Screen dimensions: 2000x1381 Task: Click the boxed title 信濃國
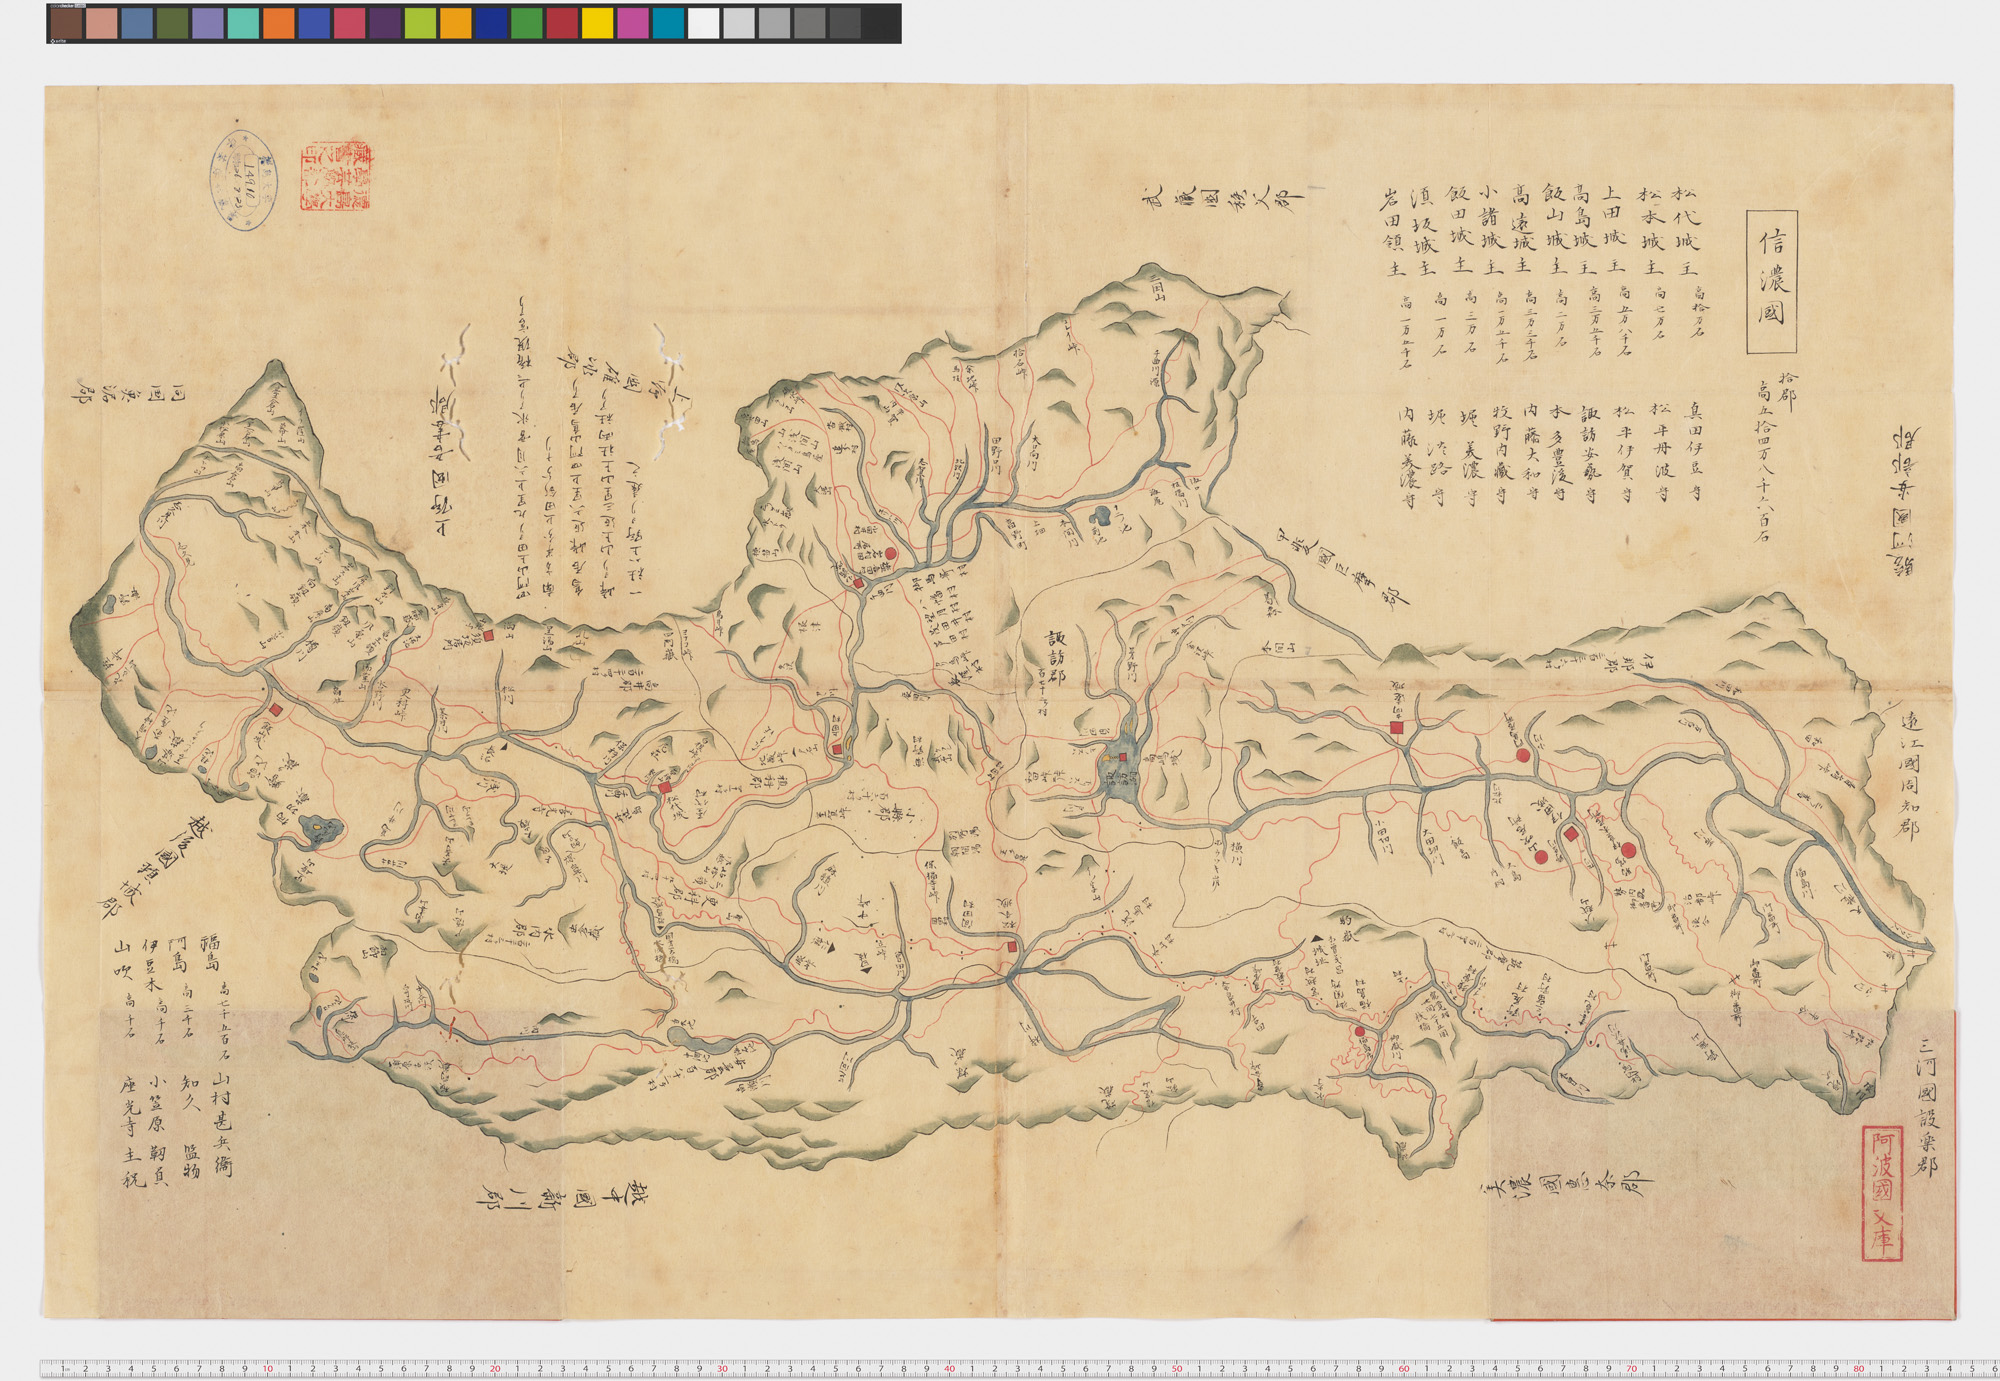click(1771, 282)
